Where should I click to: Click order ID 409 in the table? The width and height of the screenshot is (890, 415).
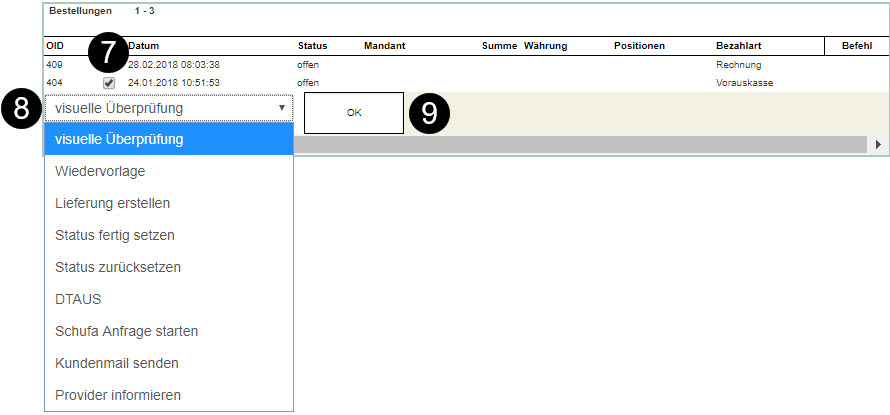(x=54, y=65)
